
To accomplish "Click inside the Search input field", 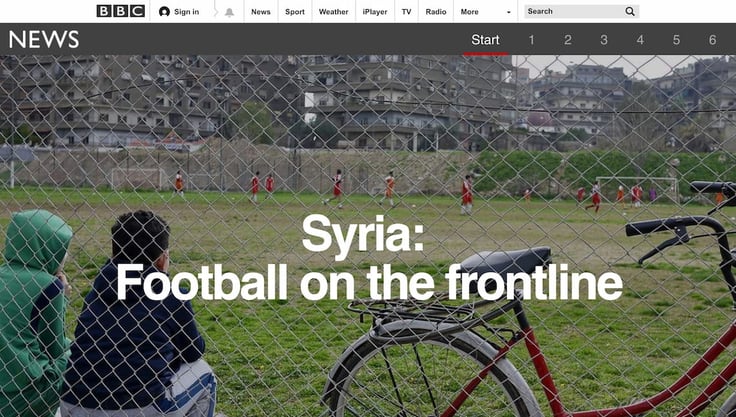I will [x=575, y=12].
